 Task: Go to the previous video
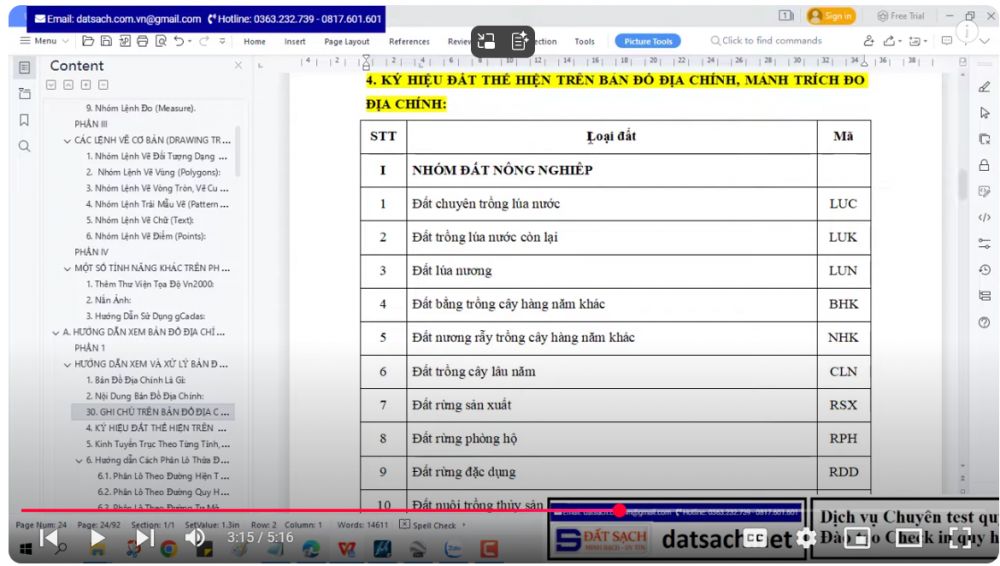coord(48,538)
